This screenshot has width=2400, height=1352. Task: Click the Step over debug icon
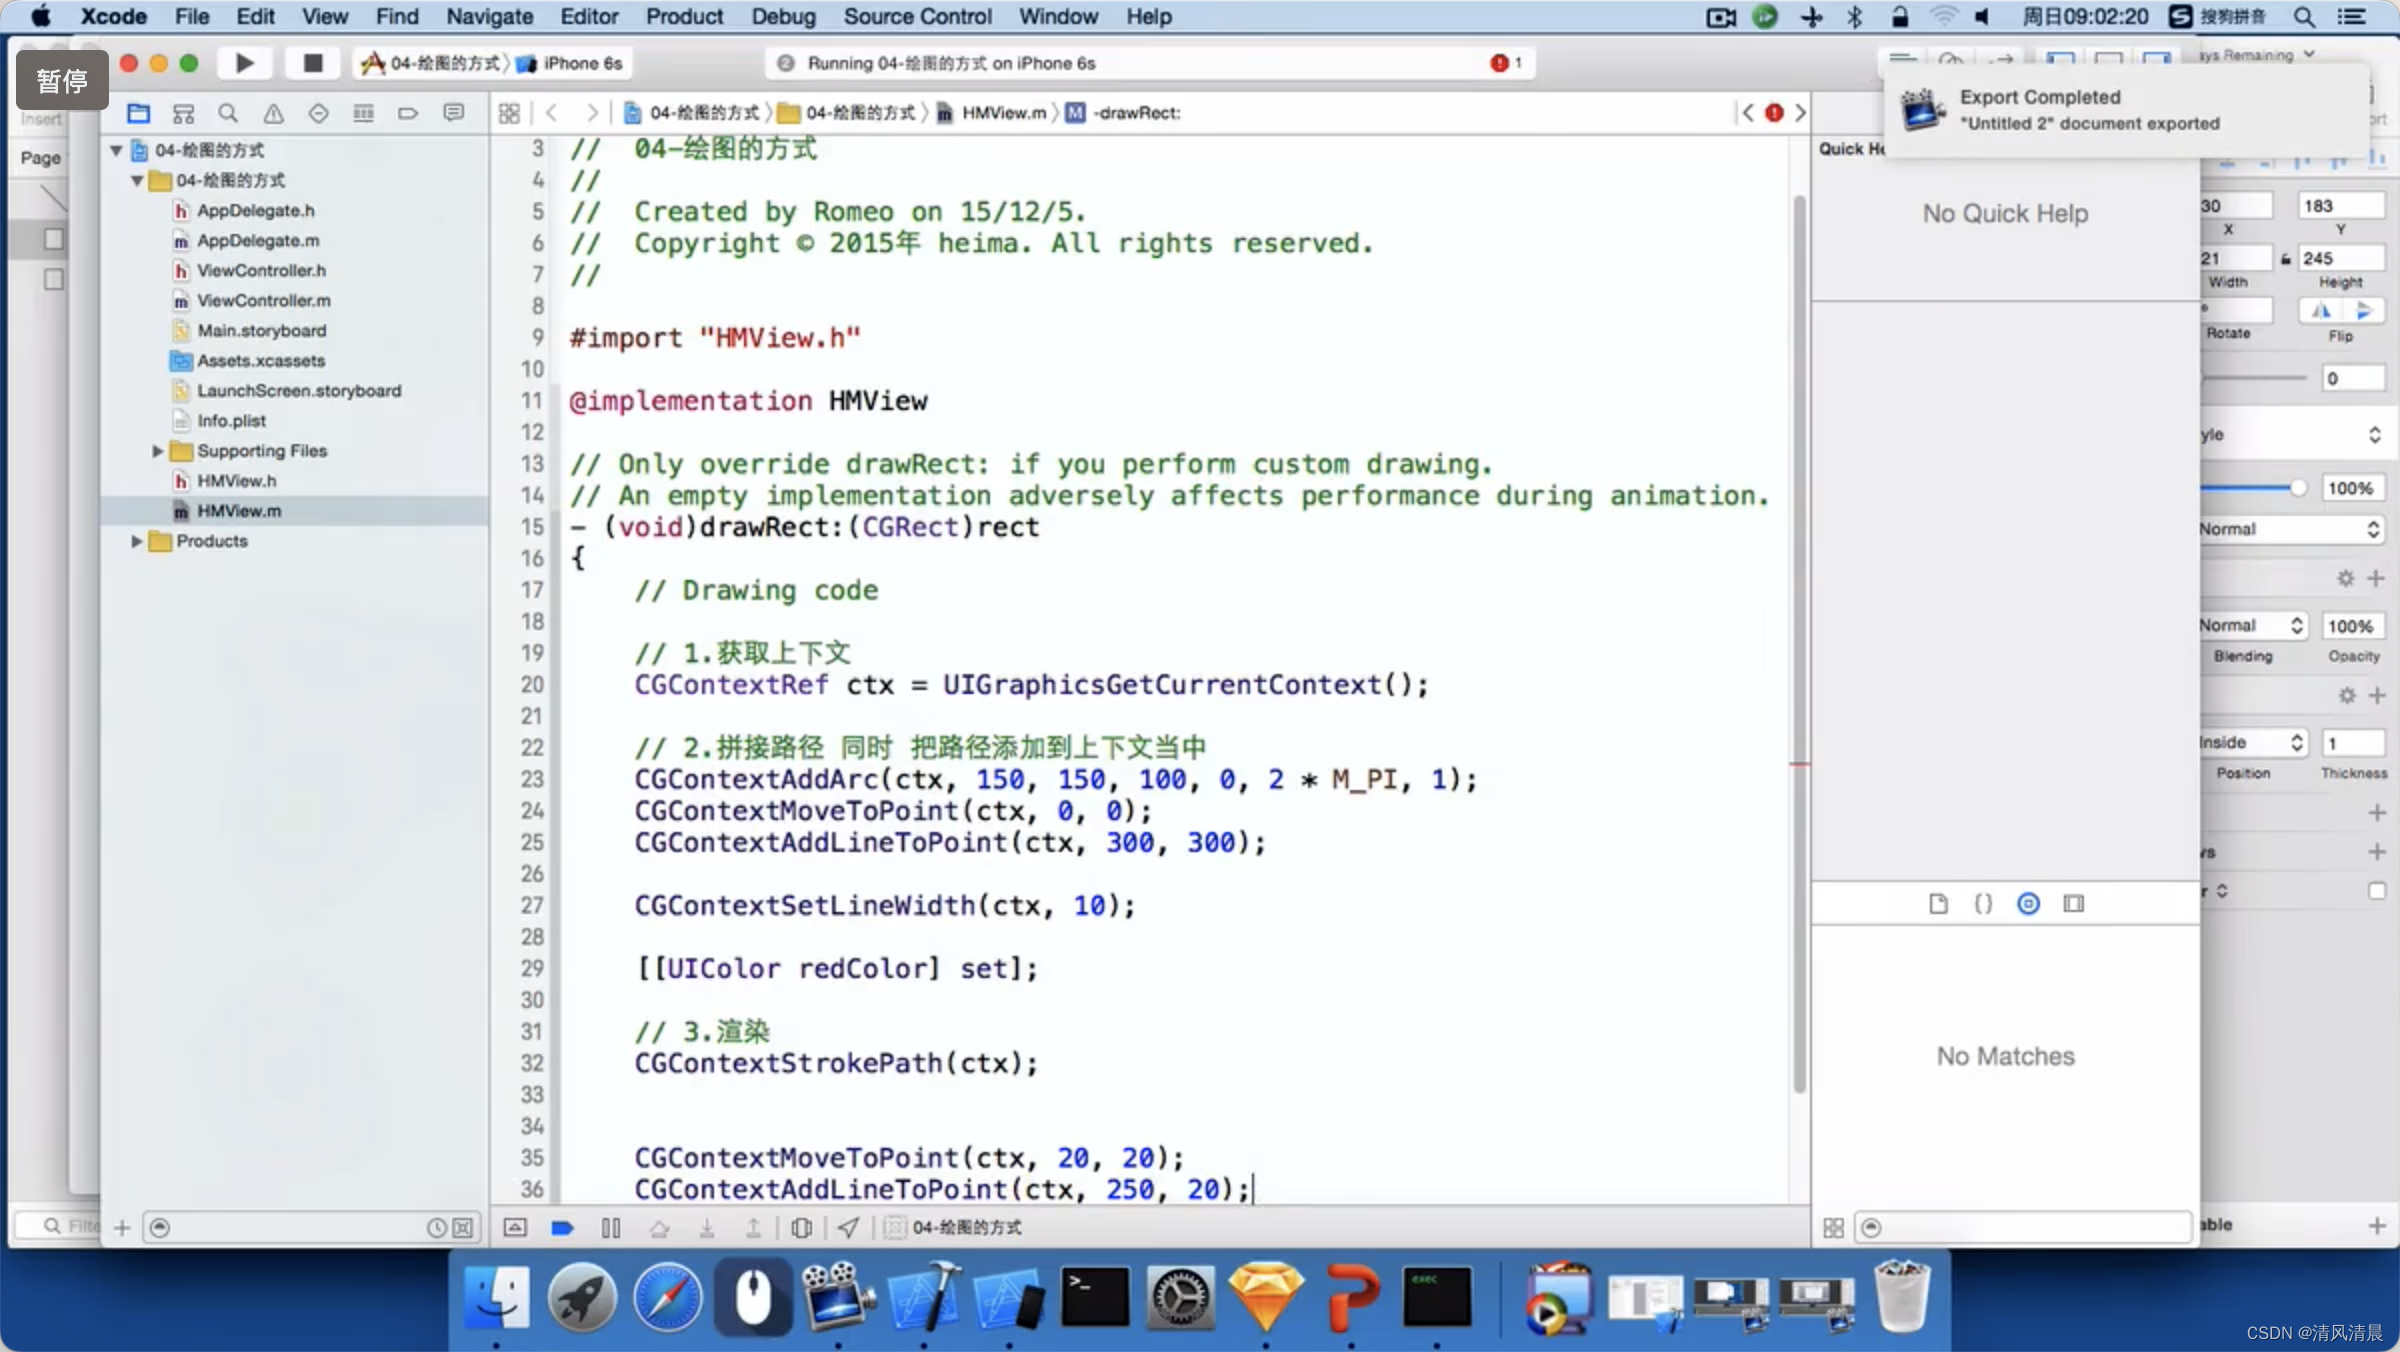[x=659, y=1227]
